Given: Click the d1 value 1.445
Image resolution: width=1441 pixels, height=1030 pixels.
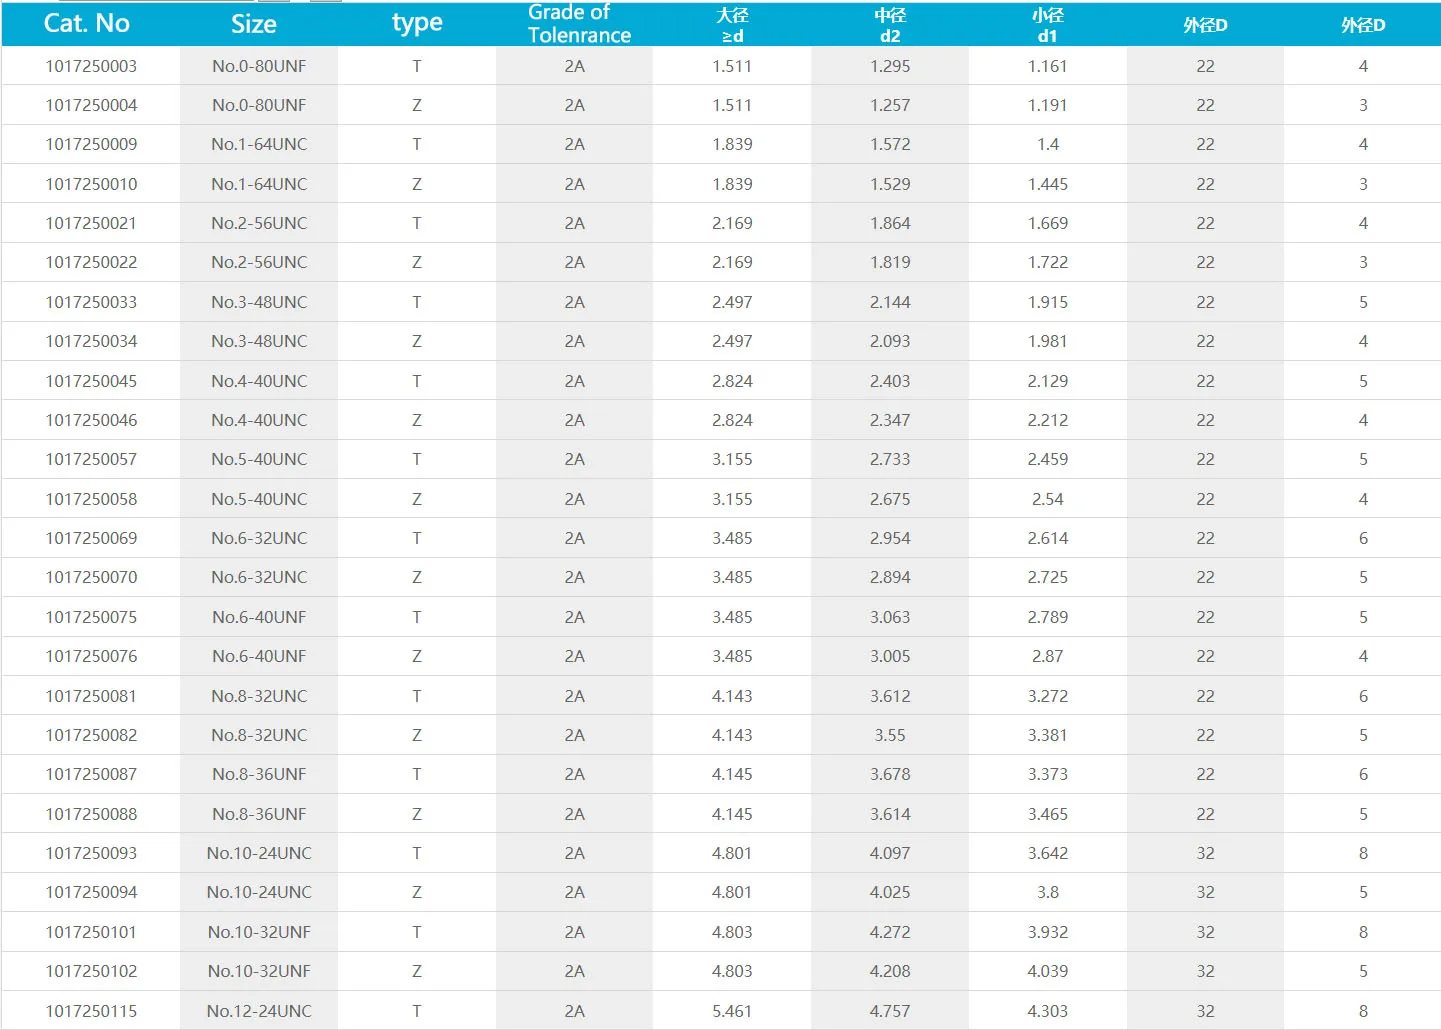Looking at the screenshot, I should pos(1047,184).
